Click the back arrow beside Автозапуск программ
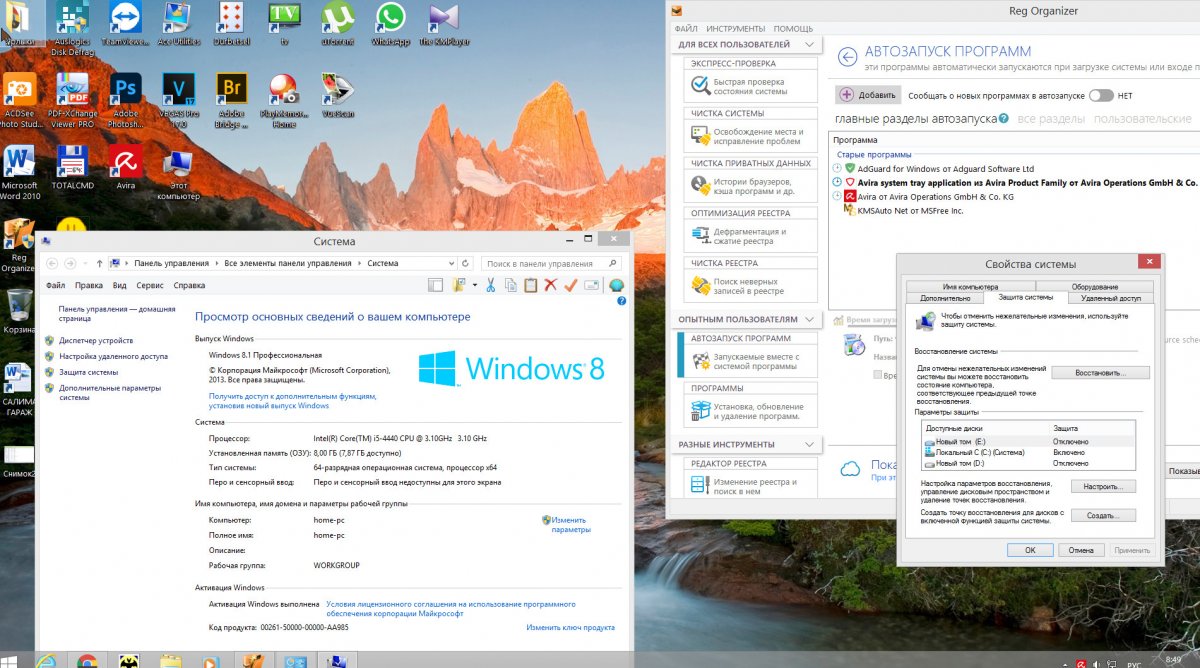Viewport: 1200px width, 668px height. tap(848, 57)
